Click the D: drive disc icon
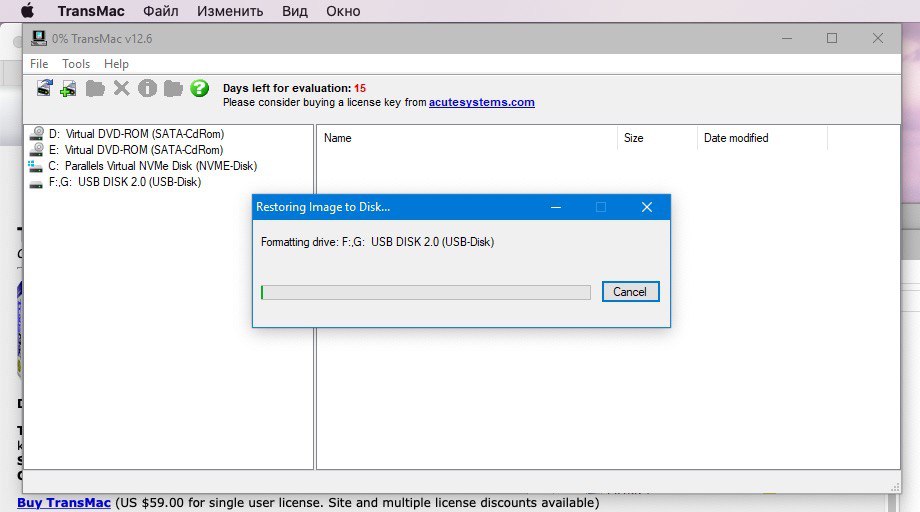Image resolution: width=920 pixels, height=512 pixels. [36, 134]
